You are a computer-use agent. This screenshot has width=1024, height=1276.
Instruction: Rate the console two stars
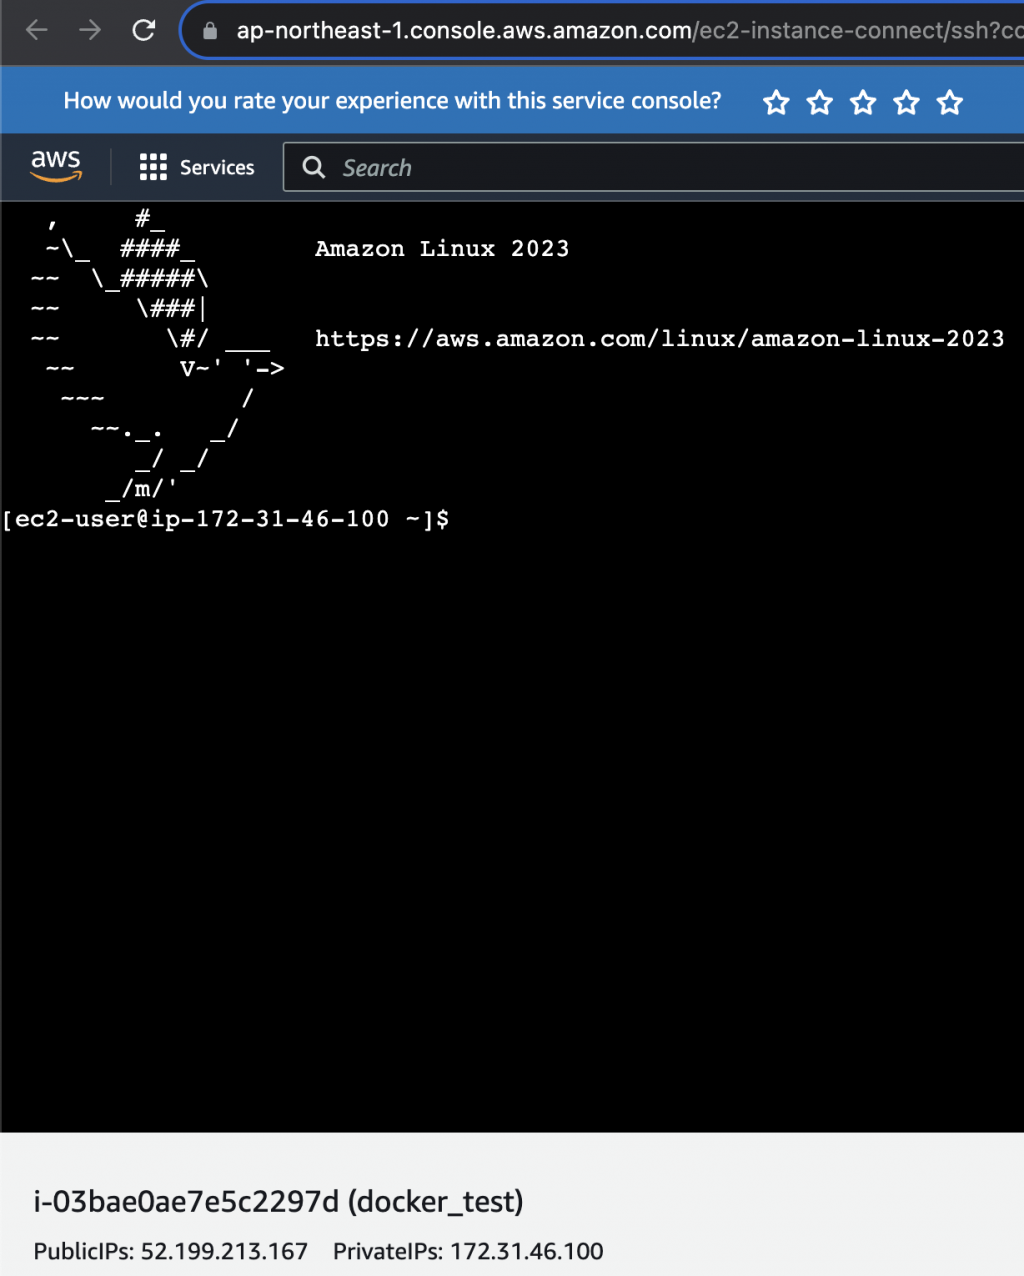pos(820,102)
